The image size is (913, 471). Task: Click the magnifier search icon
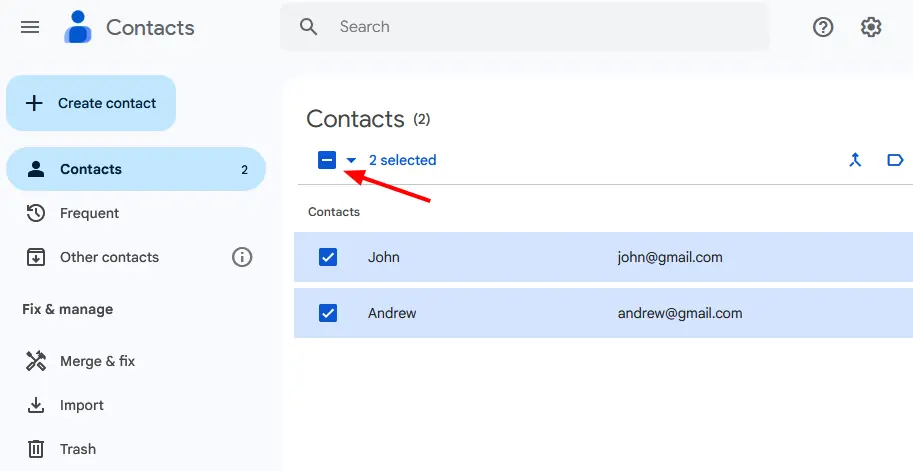[309, 27]
